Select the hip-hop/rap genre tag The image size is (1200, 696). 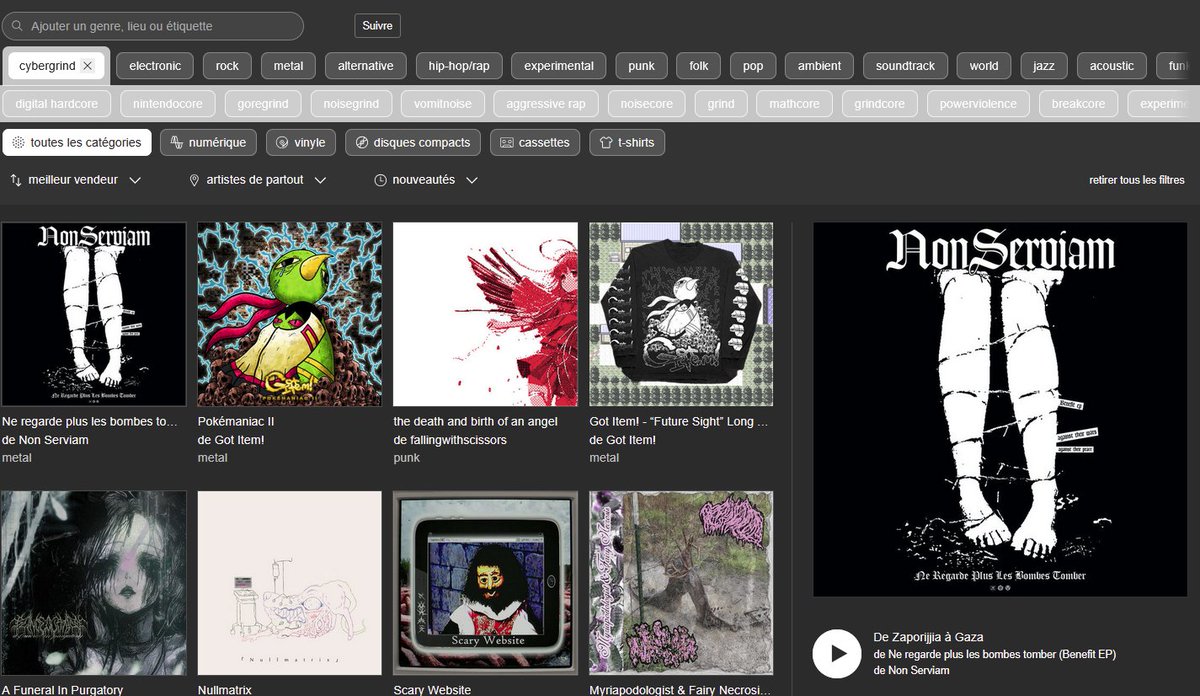pyautogui.click(x=458, y=66)
